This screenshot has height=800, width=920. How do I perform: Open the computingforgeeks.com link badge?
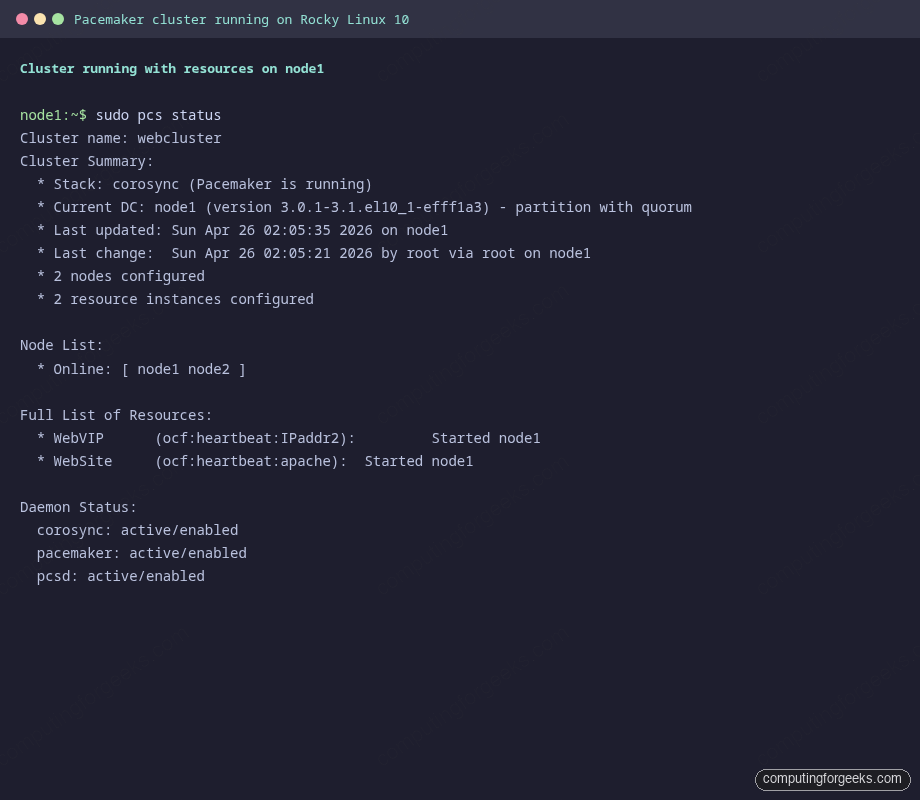click(832, 779)
